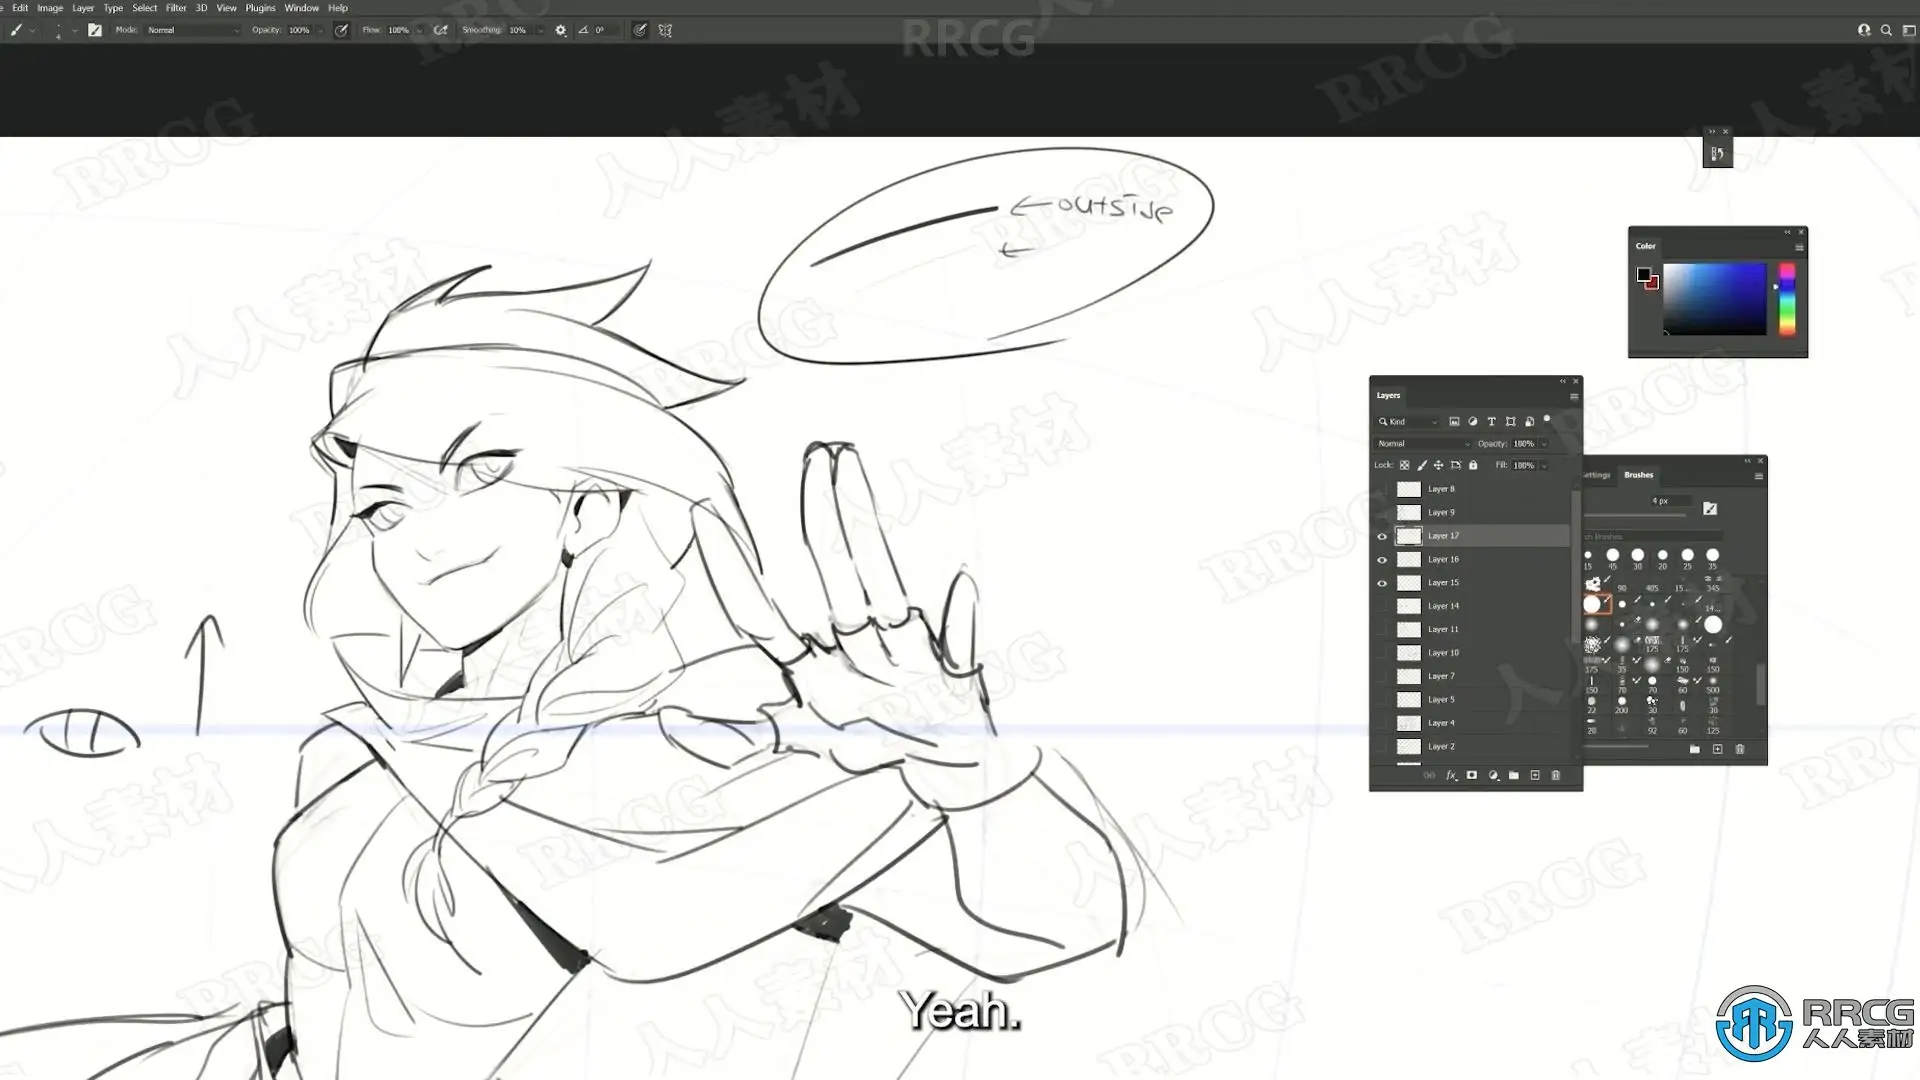1920x1080 pixels.
Task: Filter layers by pixel layers icon
Action: (1454, 422)
